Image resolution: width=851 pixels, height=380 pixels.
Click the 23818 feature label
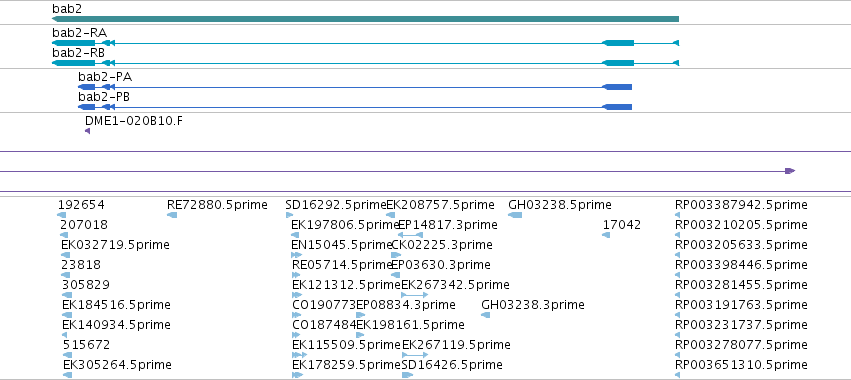[x=81, y=264]
